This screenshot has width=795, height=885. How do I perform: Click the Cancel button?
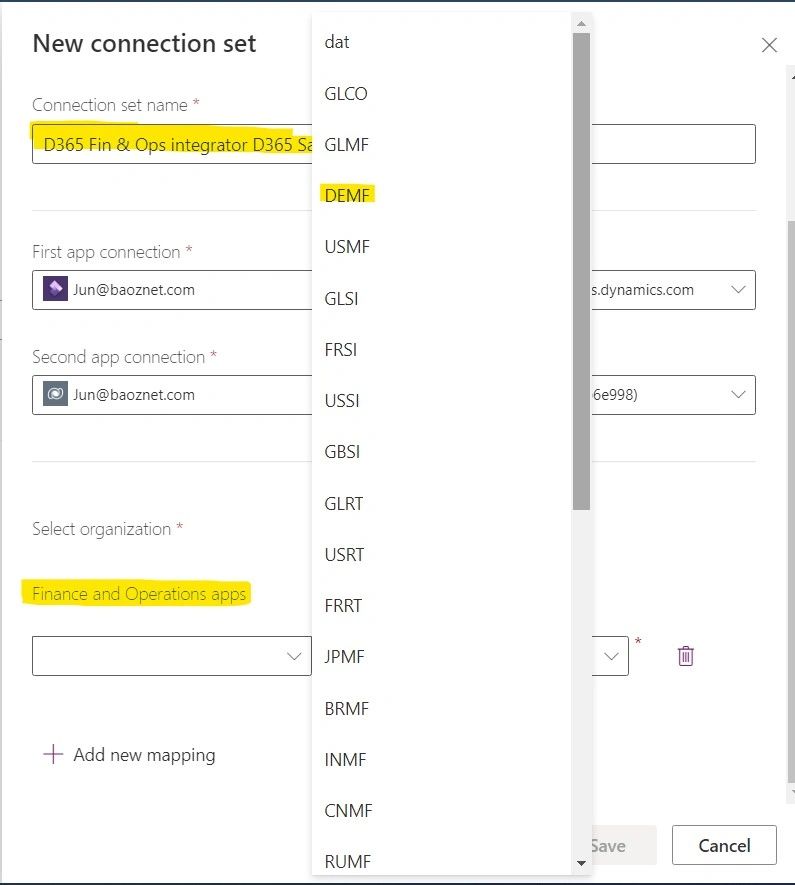pyautogui.click(x=723, y=845)
